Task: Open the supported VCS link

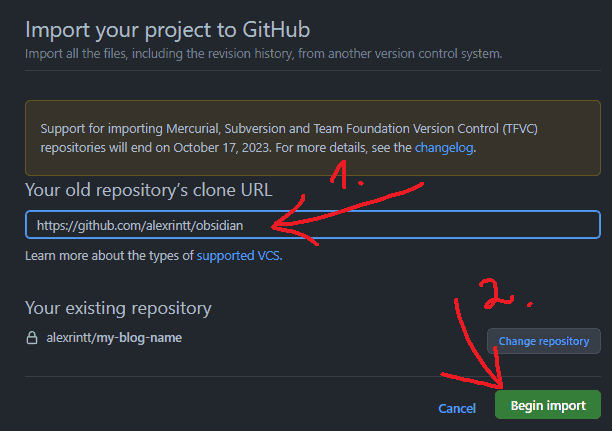Action: tap(238, 257)
